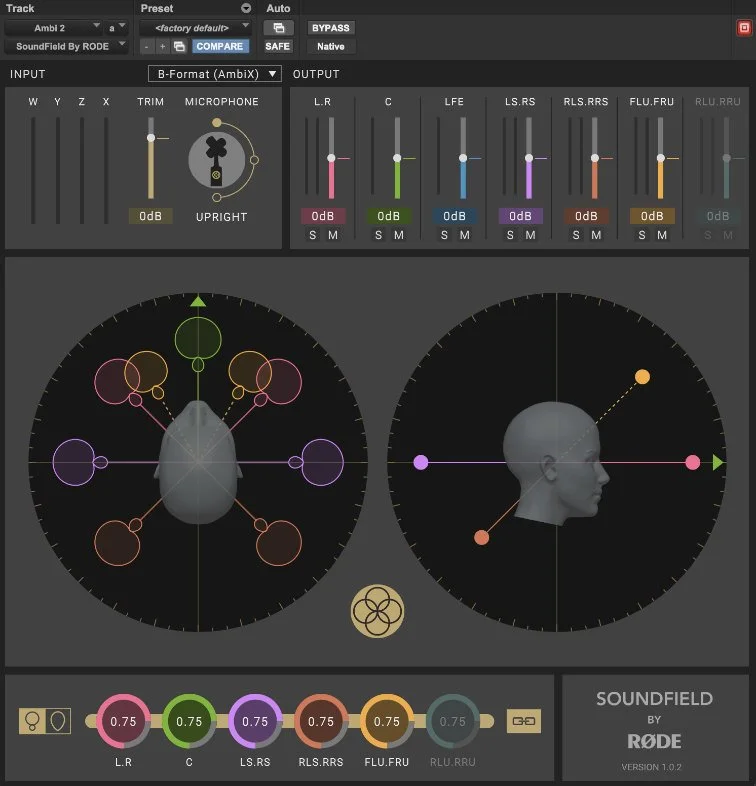Select the right yellow FRU speaker pattern
756x786 pixels.
point(250,371)
